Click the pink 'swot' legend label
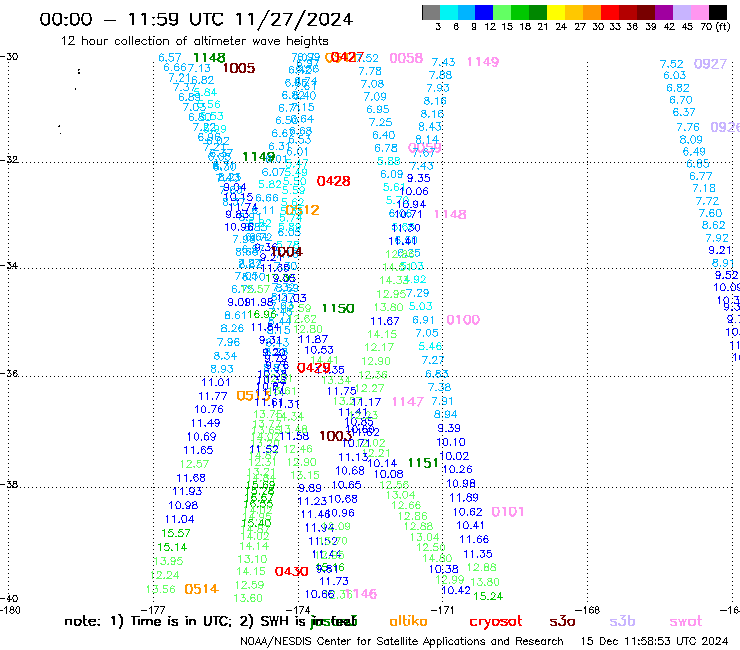Screen dimensions: 740x650 tap(686, 622)
